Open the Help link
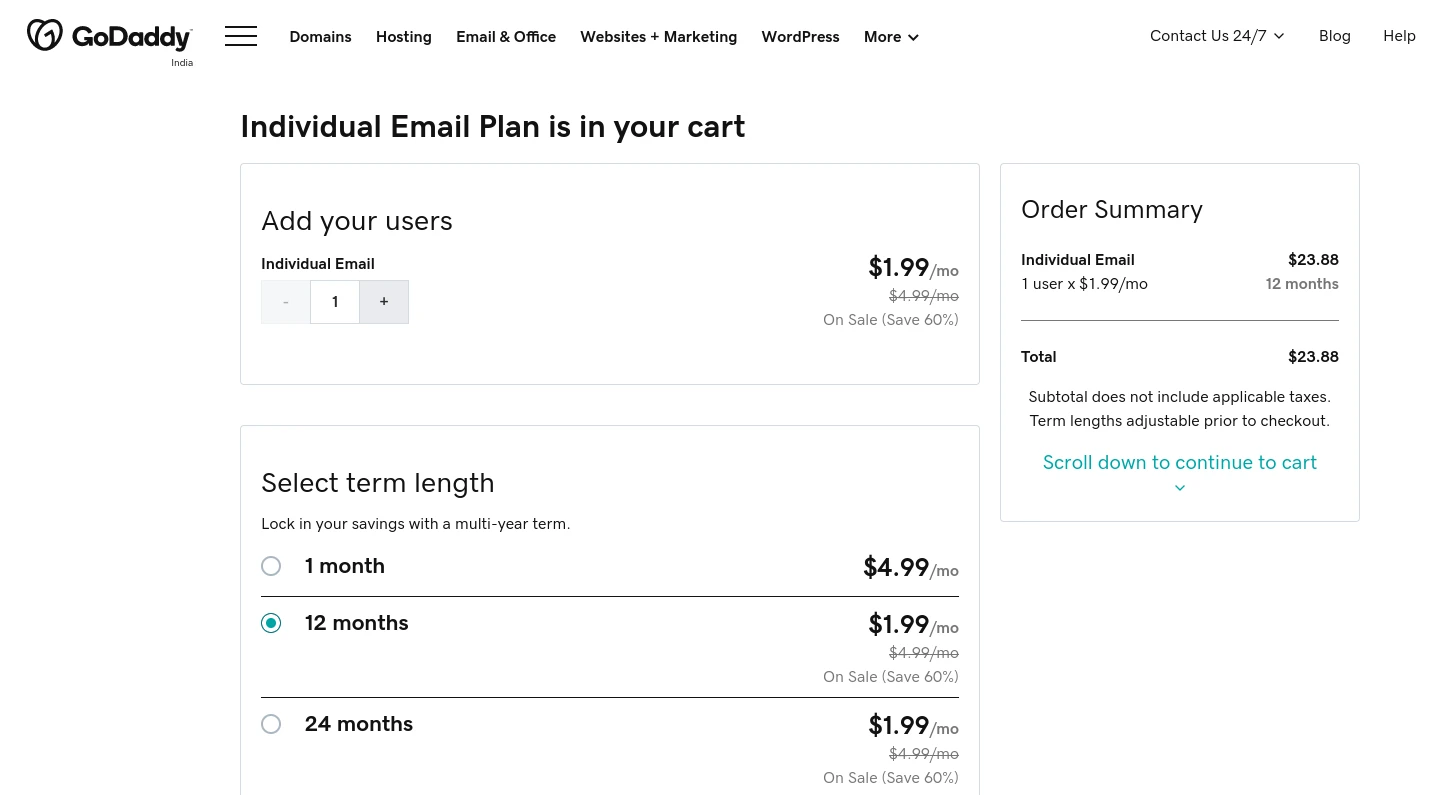The height and width of the screenshot is (795, 1435). (x=1399, y=36)
